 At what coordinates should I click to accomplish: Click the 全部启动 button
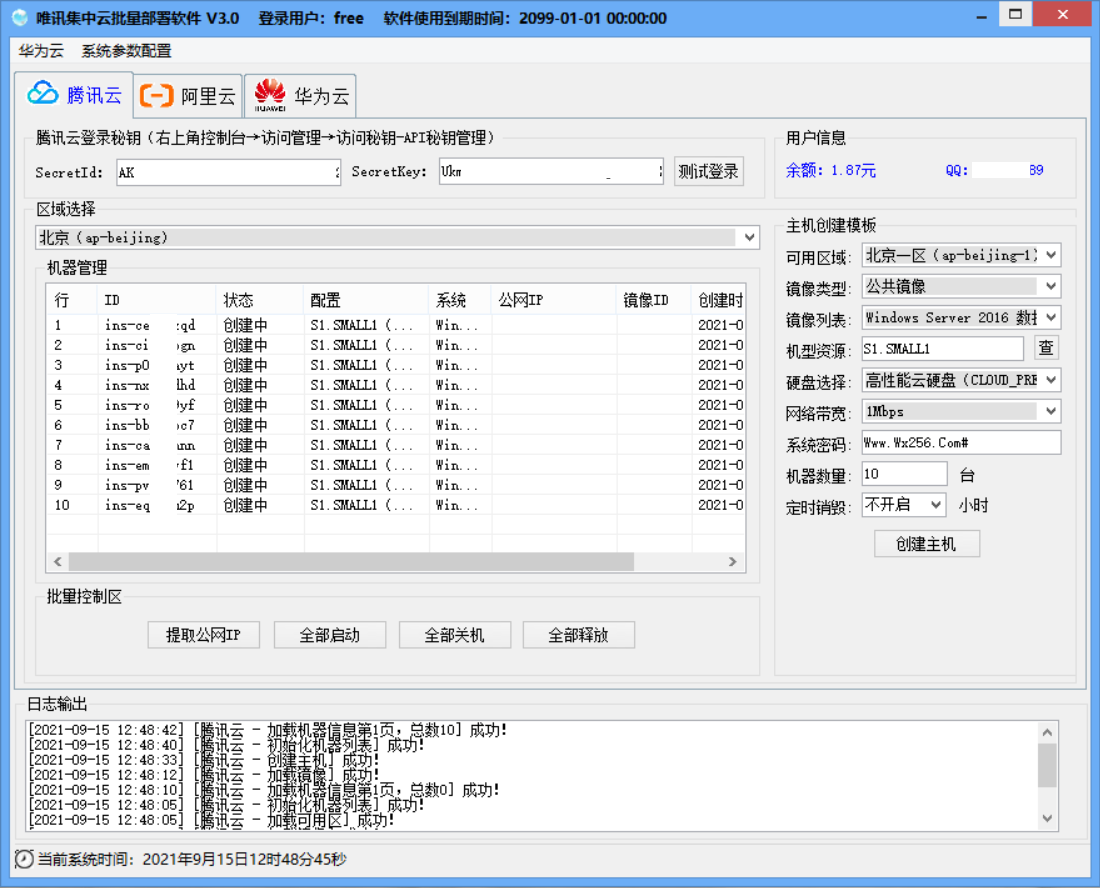coord(330,635)
